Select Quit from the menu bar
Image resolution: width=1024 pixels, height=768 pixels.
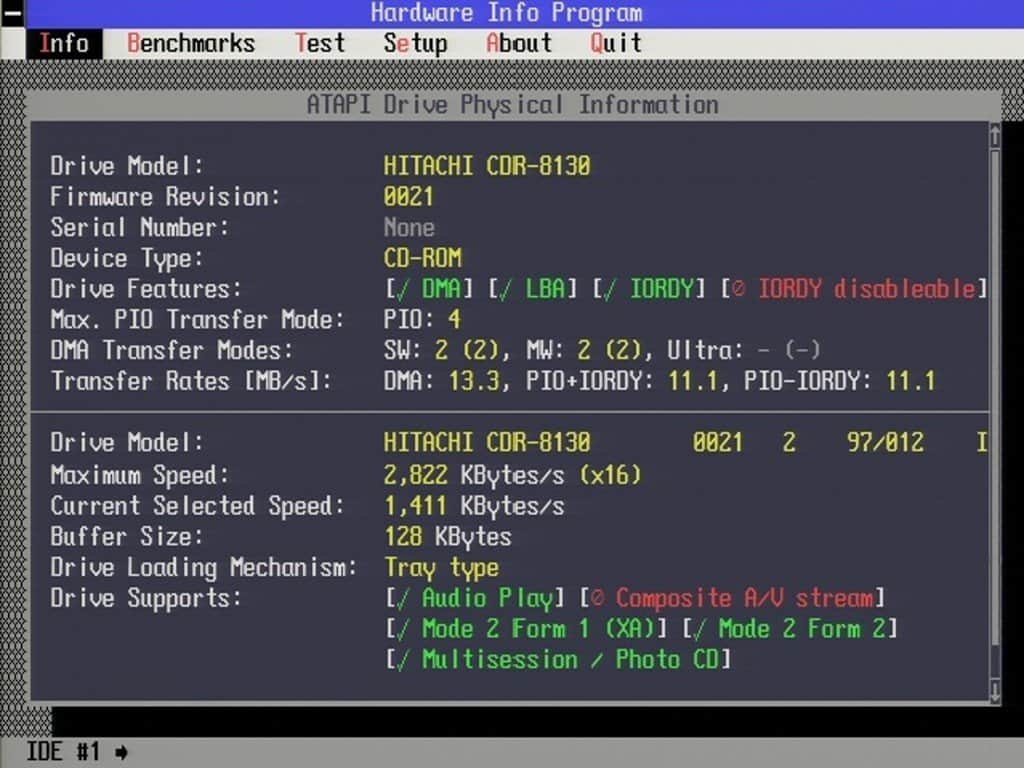tap(616, 44)
